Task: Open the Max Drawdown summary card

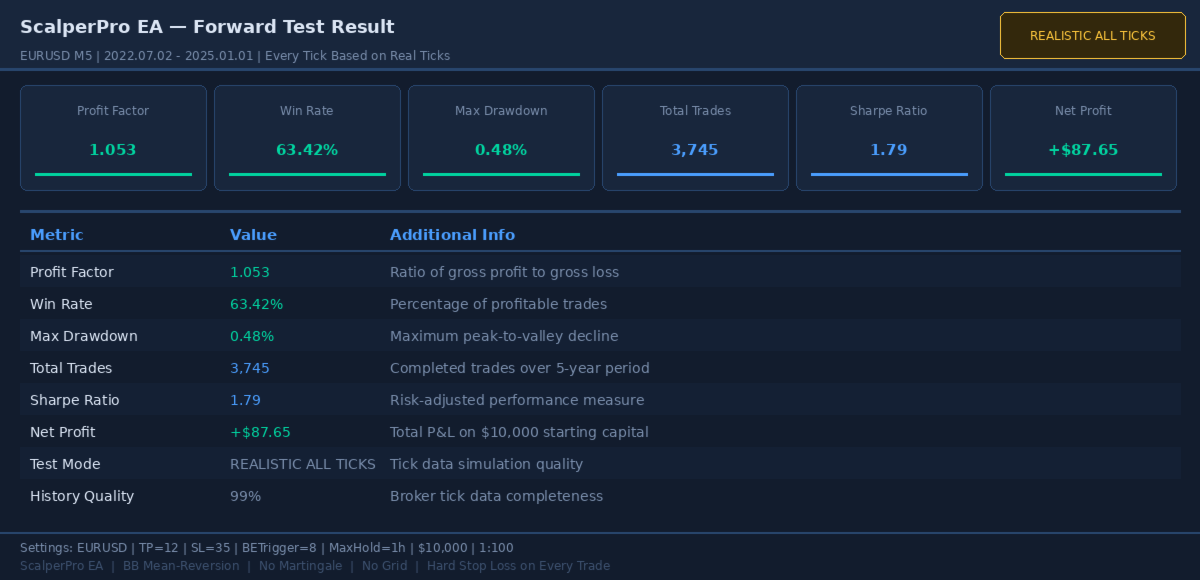Action: click(x=501, y=138)
